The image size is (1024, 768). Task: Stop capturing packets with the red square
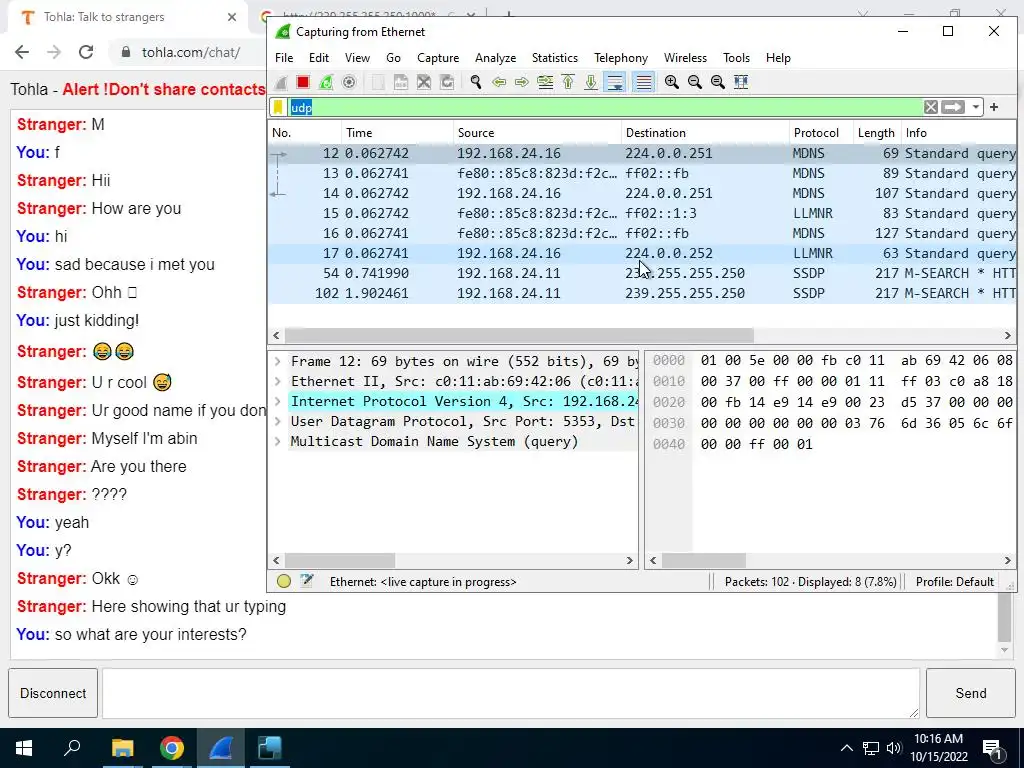pos(302,82)
